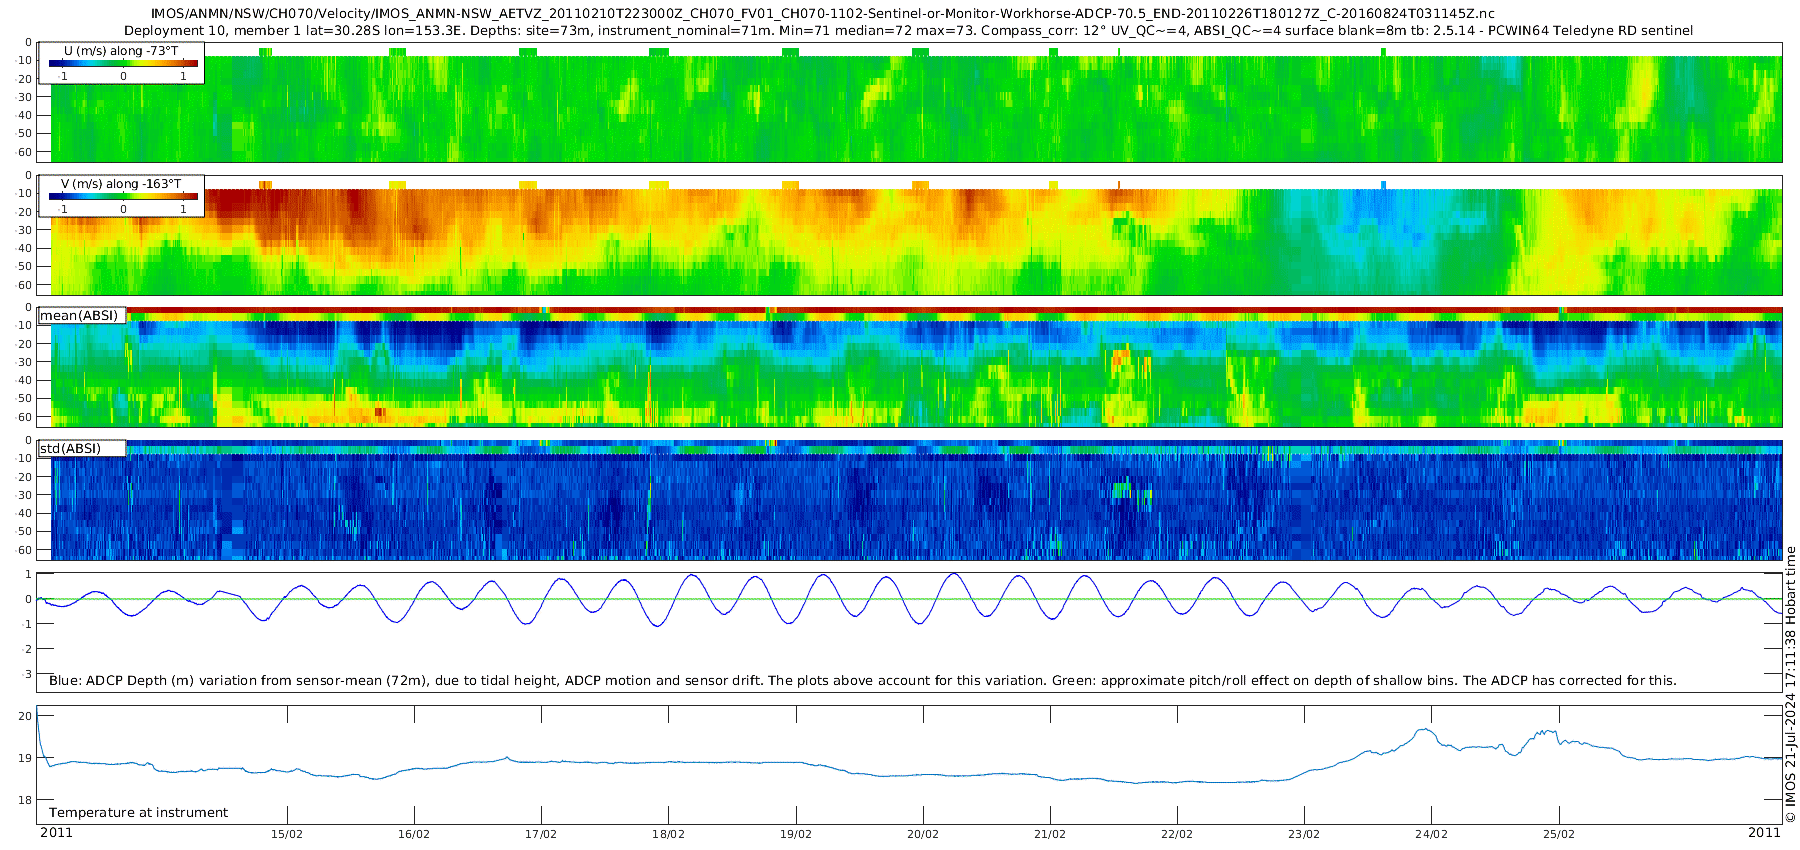This screenshot has width=1800, height=850.
Task: Click the Temperature at instrument label
Action: [138, 813]
